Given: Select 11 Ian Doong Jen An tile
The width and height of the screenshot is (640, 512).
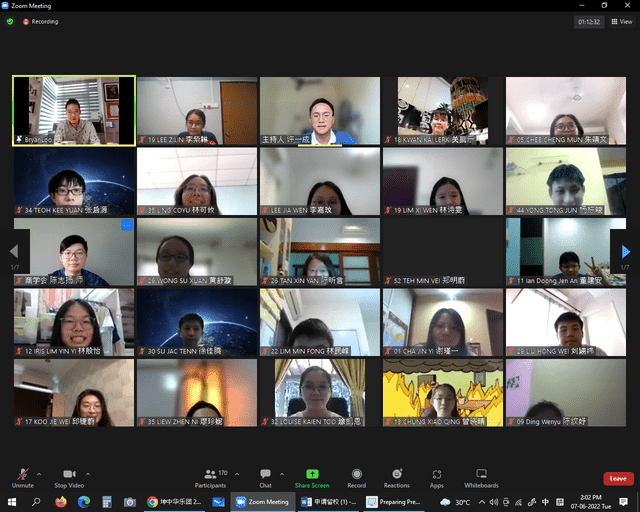Looking at the screenshot, I should coord(566,252).
